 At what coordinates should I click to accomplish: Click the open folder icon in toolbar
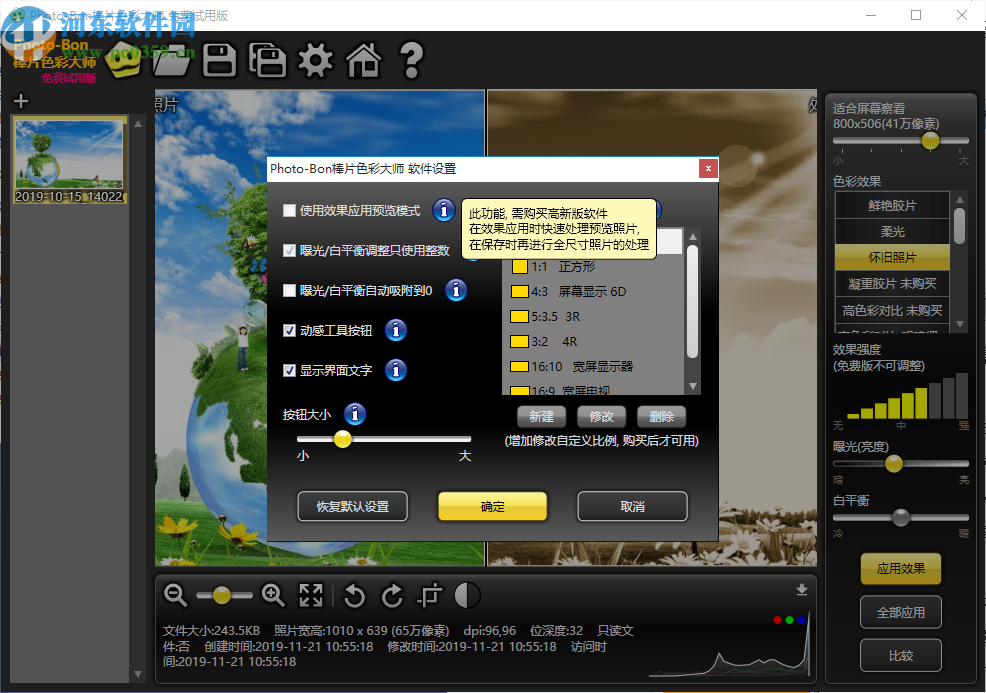coord(172,60)
